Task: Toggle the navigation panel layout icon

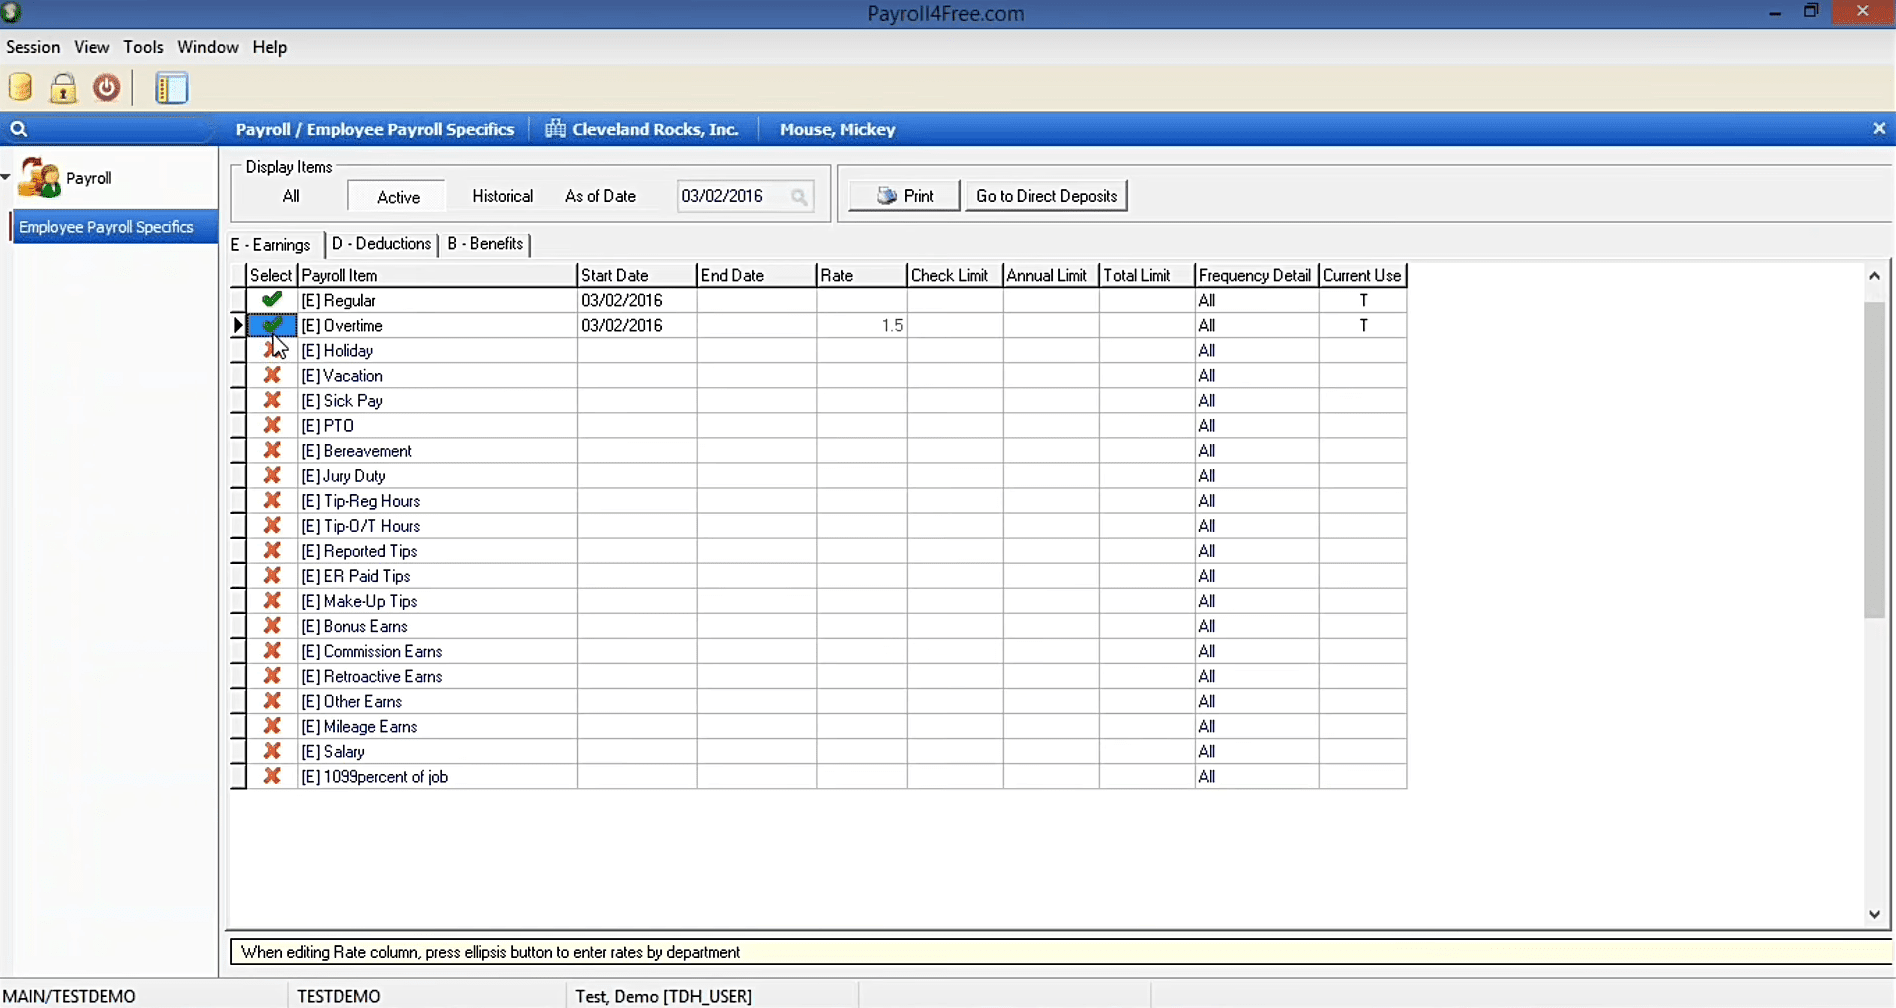Action: pos(171,88)
